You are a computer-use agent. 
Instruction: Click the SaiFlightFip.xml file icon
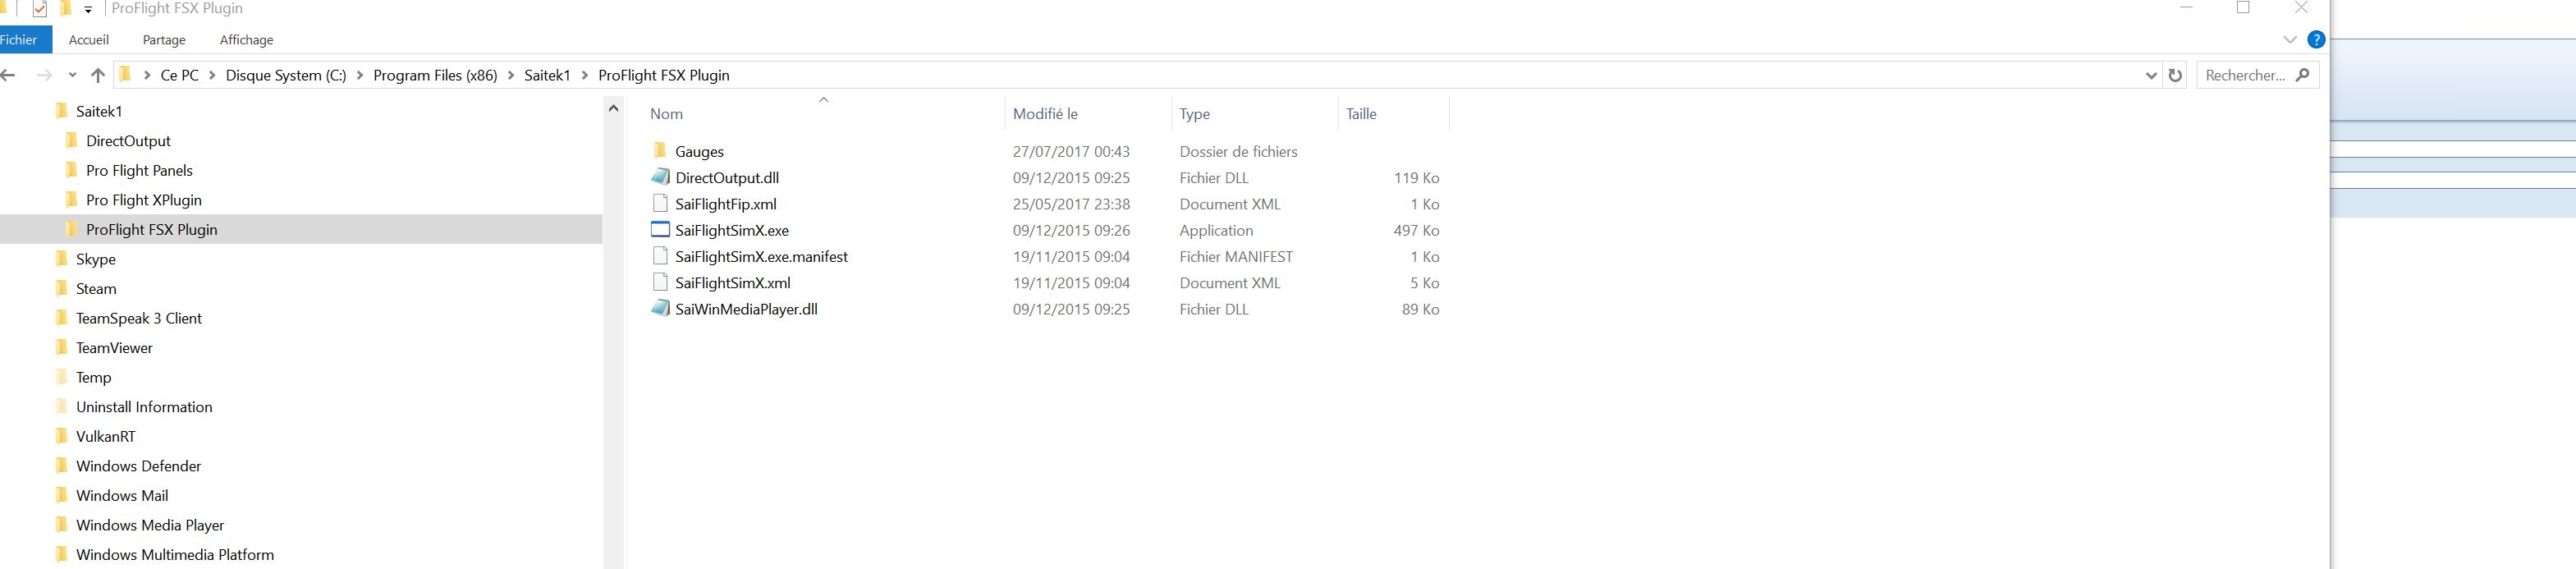(x=659, y=203)
